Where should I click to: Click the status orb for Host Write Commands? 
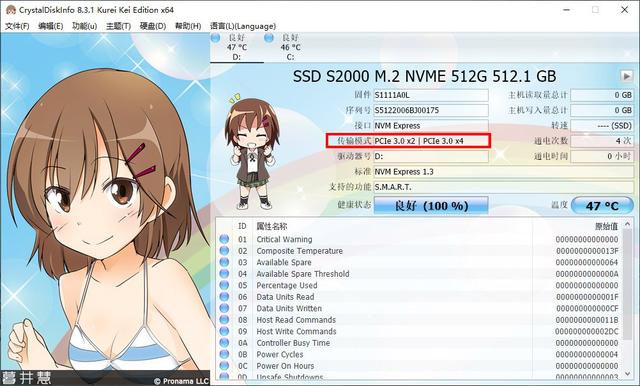tap(224, 331)
